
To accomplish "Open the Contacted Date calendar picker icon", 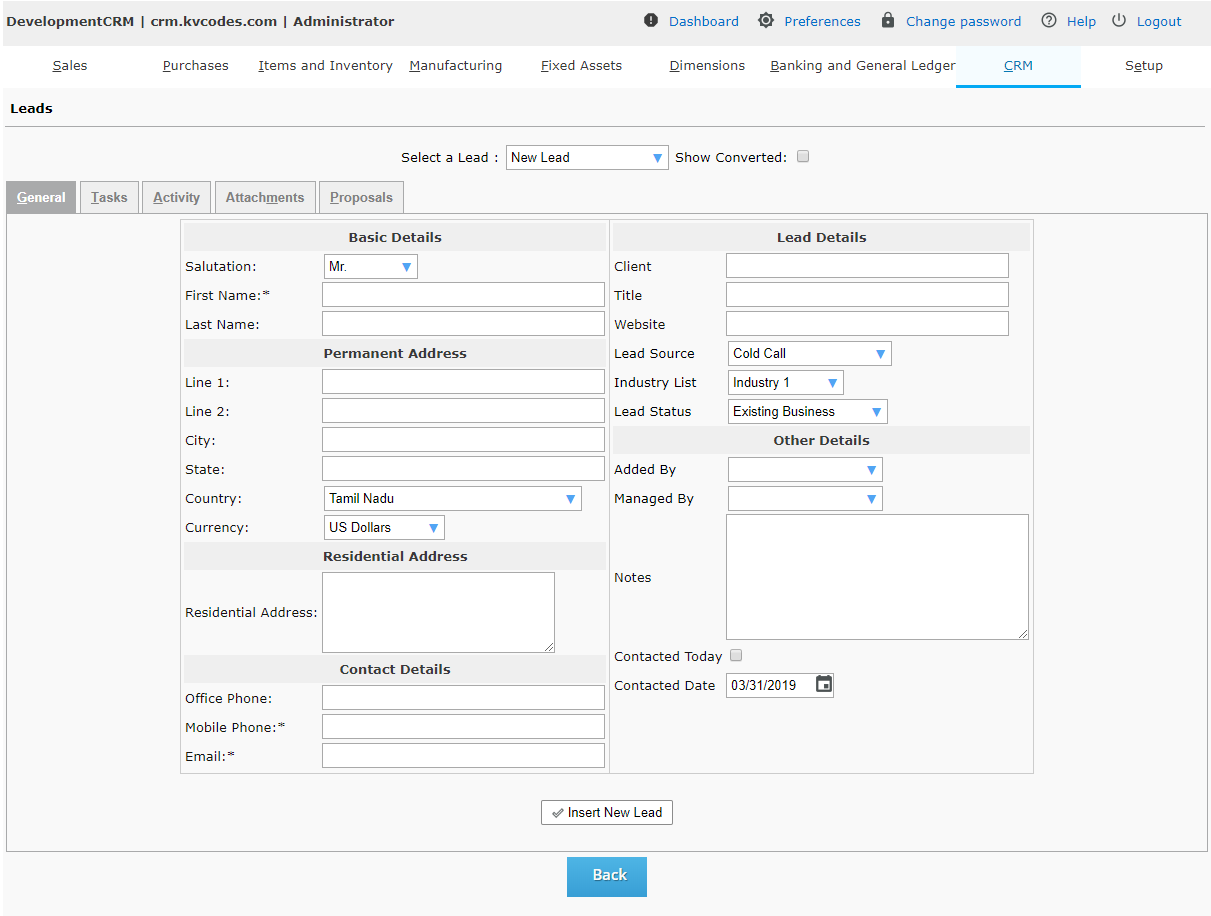I will pos(823,685).
